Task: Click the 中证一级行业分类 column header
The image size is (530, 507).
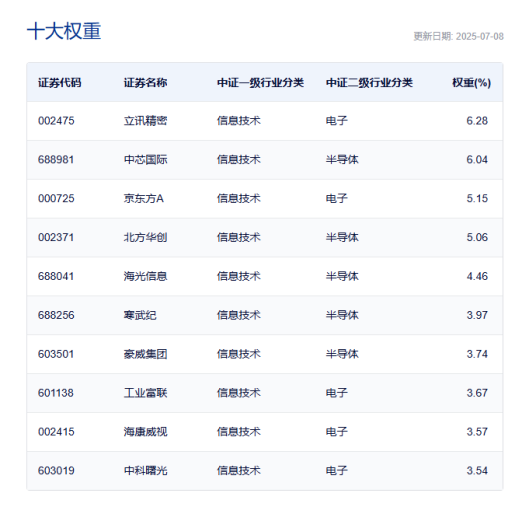Action: [x=260, y=82]
